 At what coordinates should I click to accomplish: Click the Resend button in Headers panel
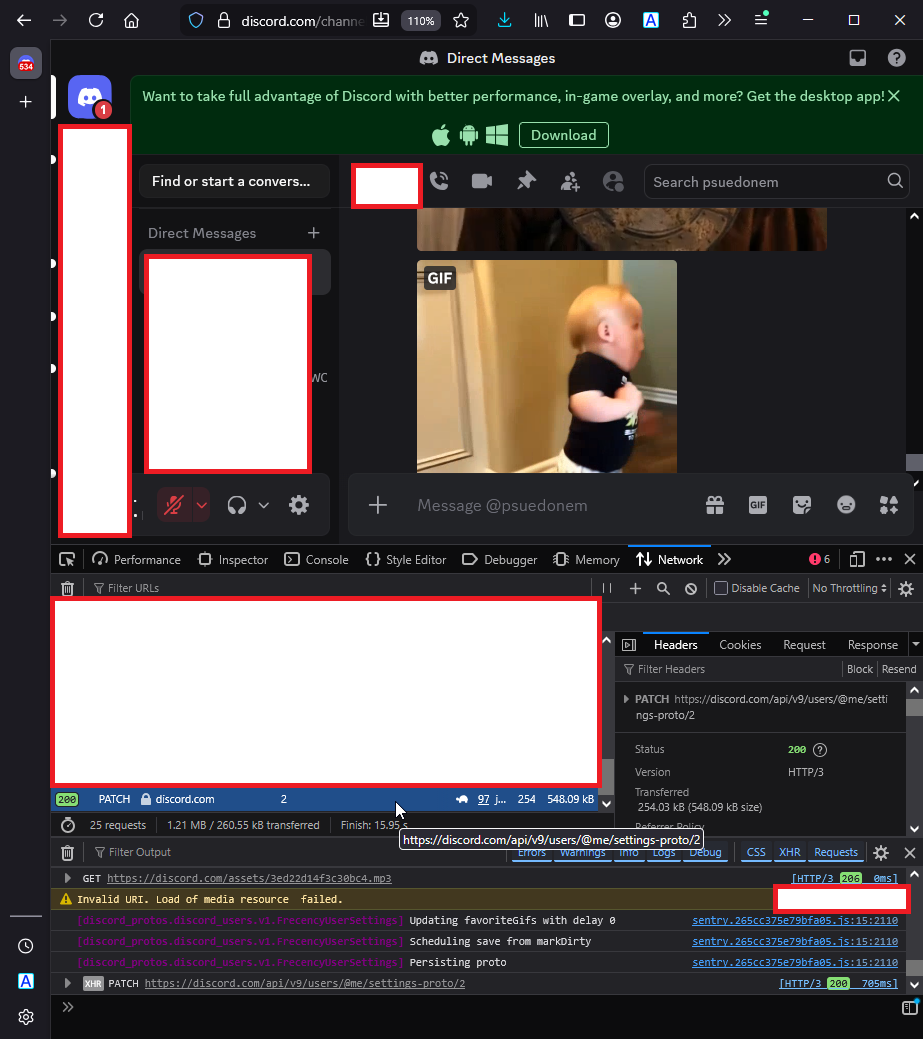pos(898,669)
